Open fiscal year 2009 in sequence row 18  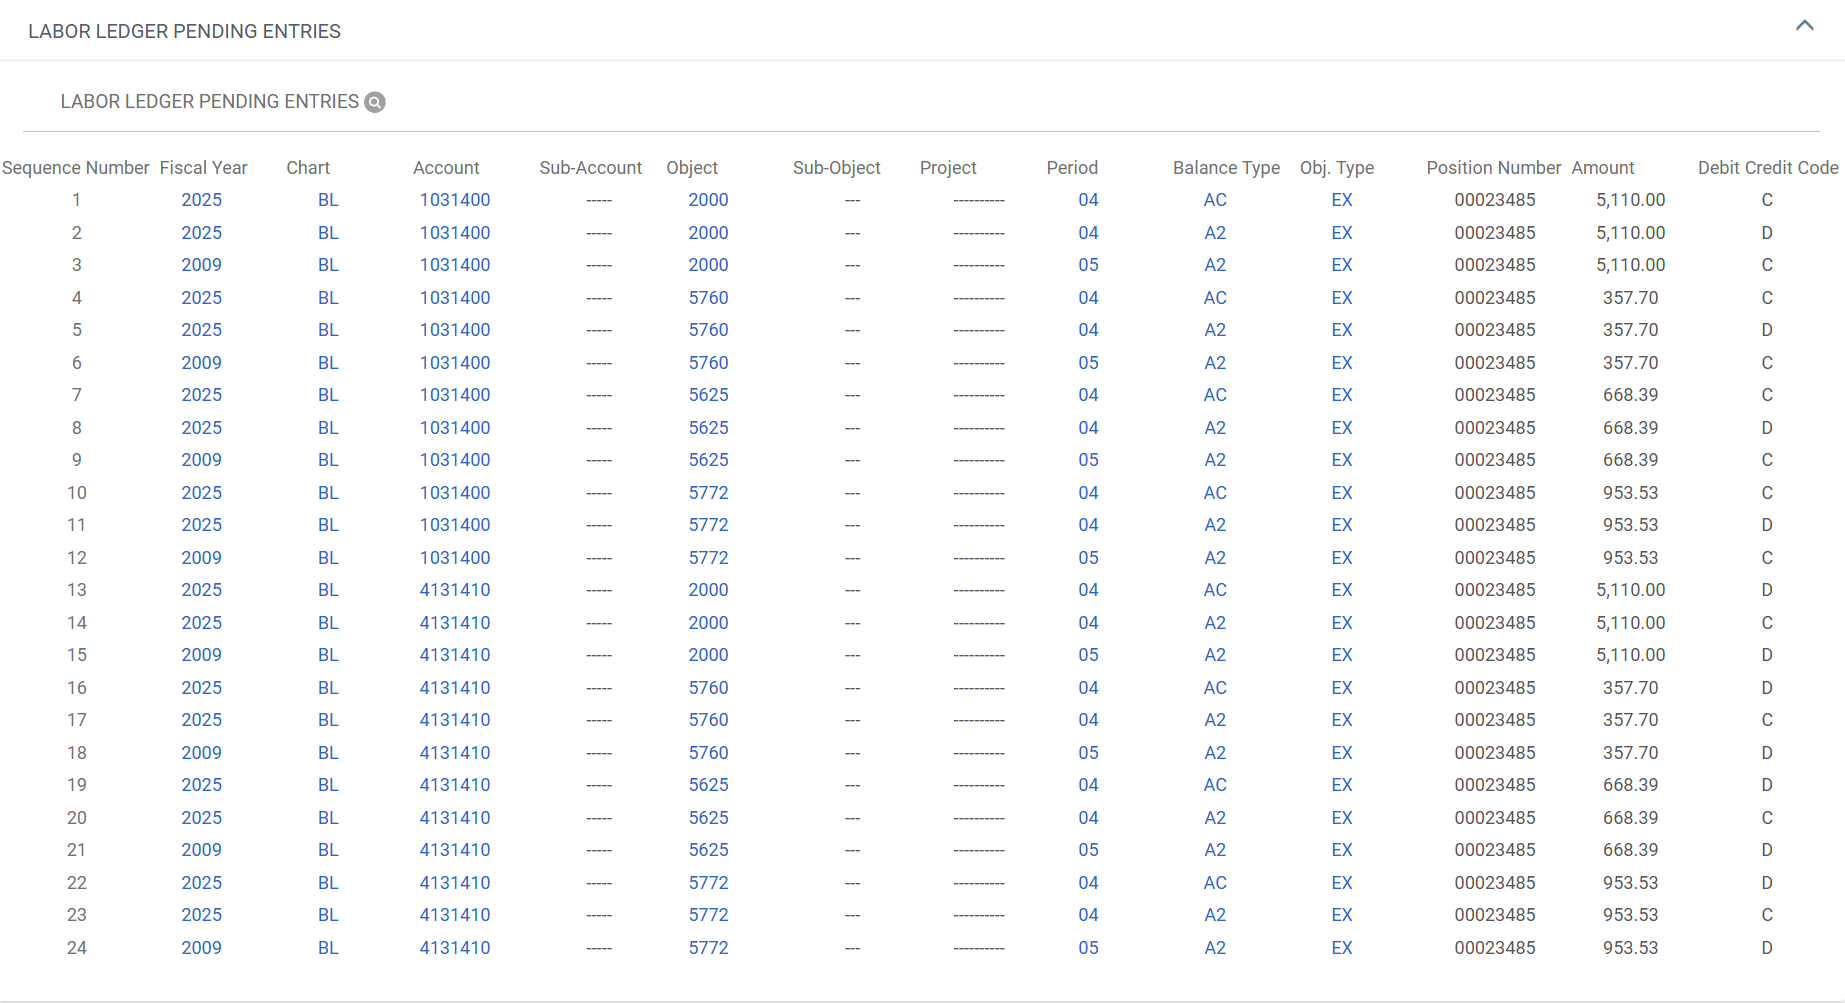[x=201, y=753]
